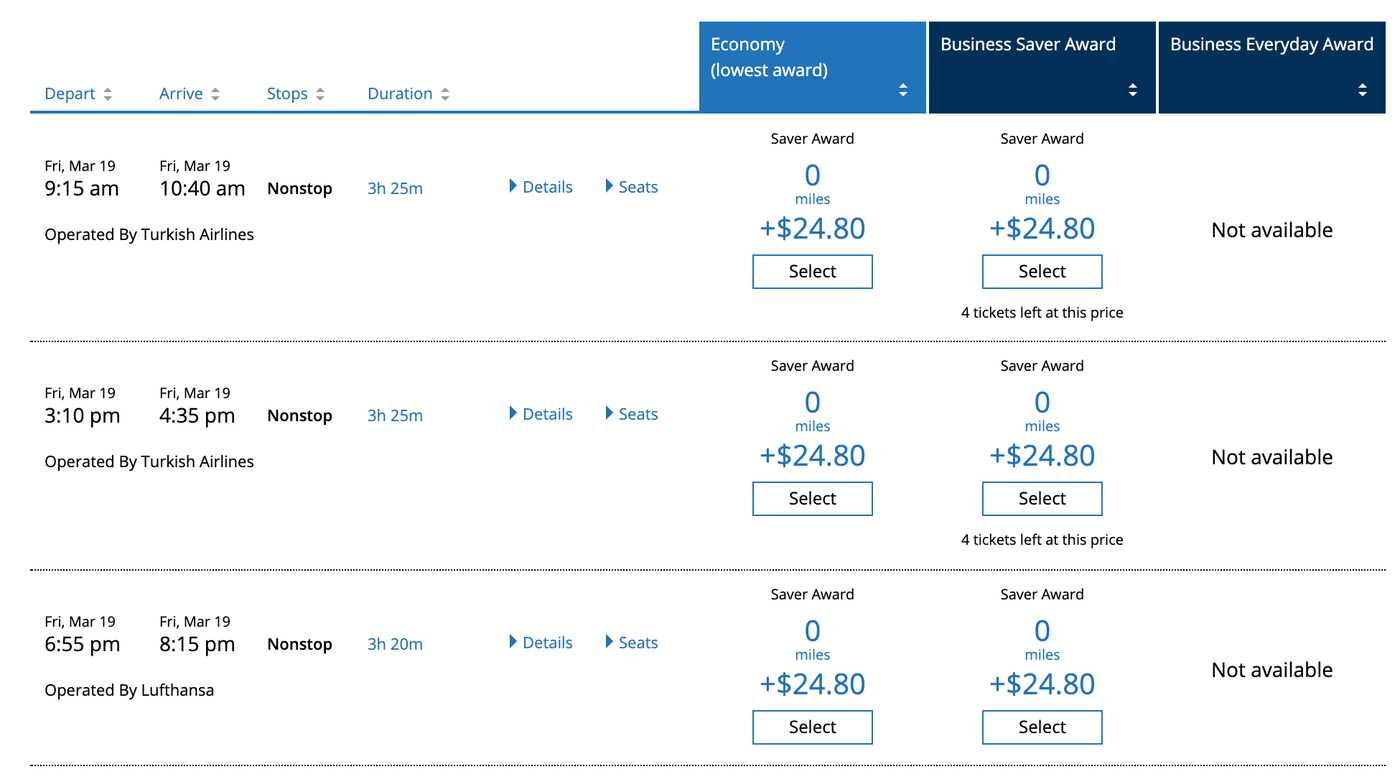The height and width of the screenshot is (782, 1400).
Task: Open Seats for the 6:55 pm flight
Action: 637,642
